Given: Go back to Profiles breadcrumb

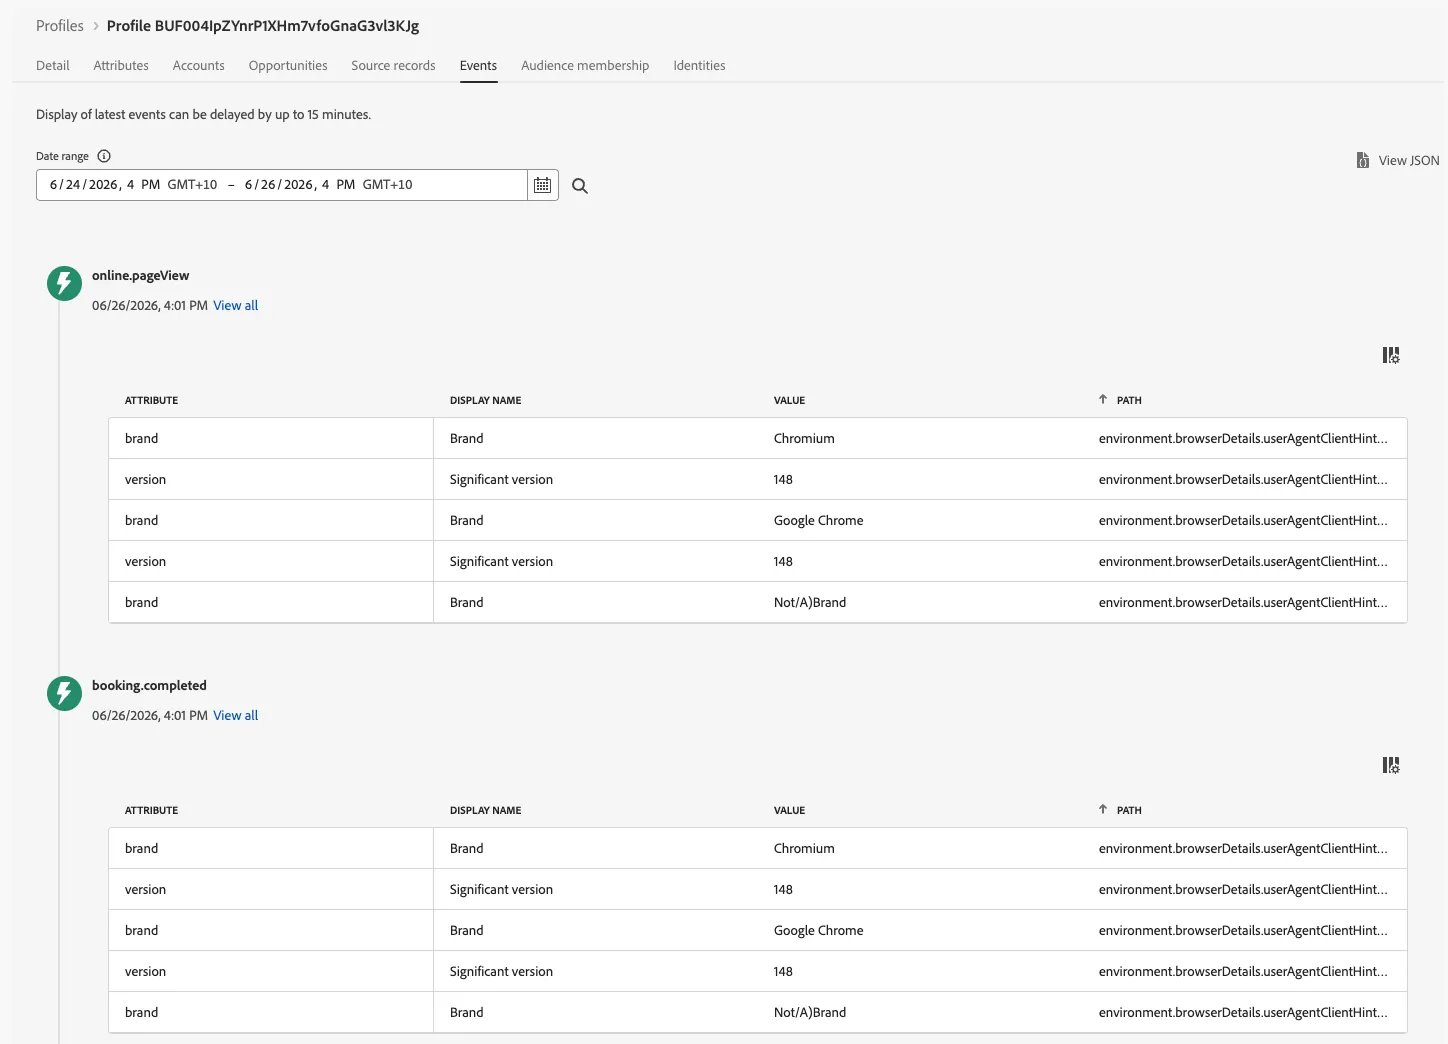Looking at the screenshot, I should pyautogui.click(x=60, y=26).
